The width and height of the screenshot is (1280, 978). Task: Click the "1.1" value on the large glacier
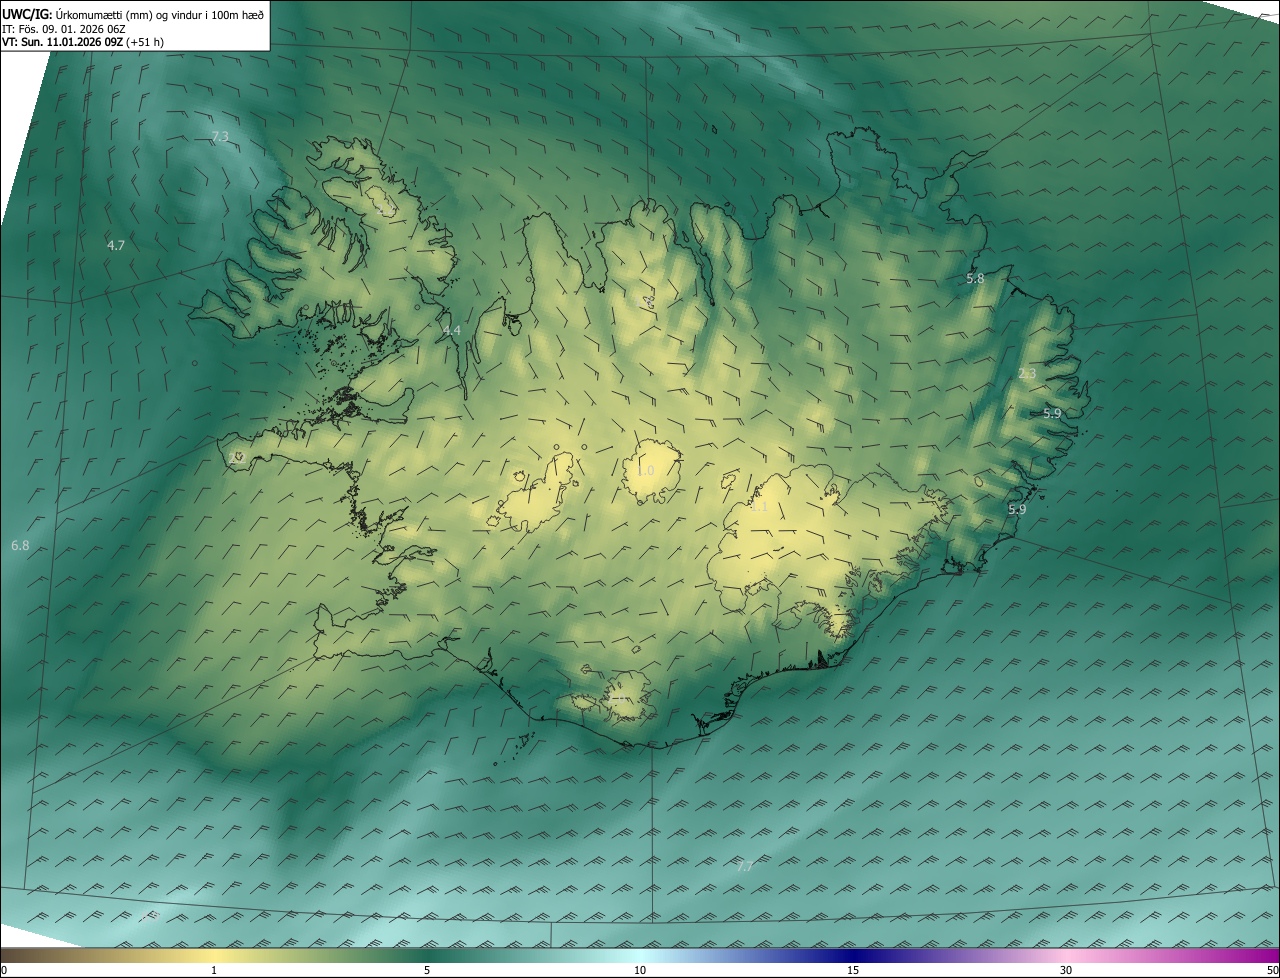[759, 507]
